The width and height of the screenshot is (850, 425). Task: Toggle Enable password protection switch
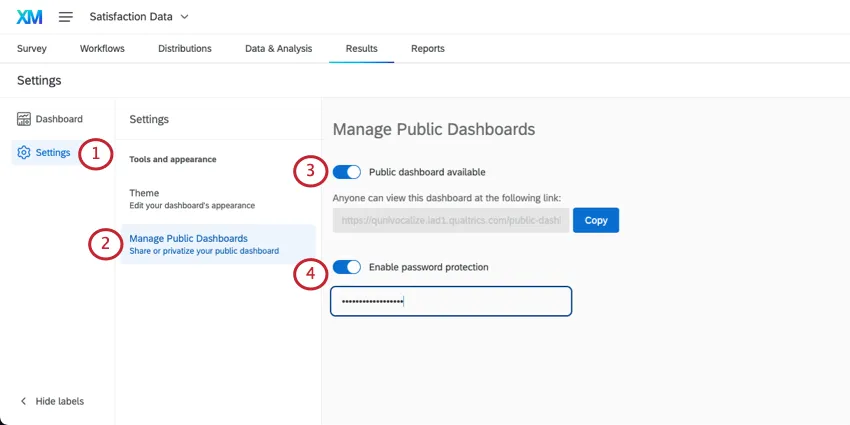click(x=346, y=267)
